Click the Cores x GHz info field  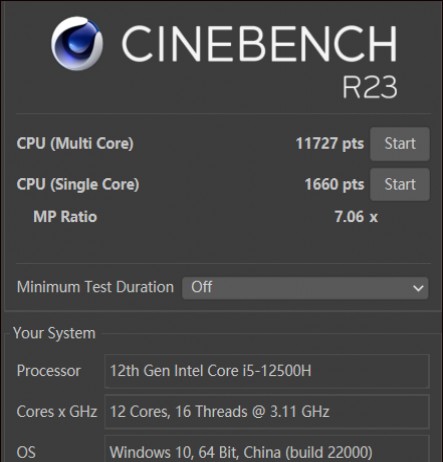(267, 412)
